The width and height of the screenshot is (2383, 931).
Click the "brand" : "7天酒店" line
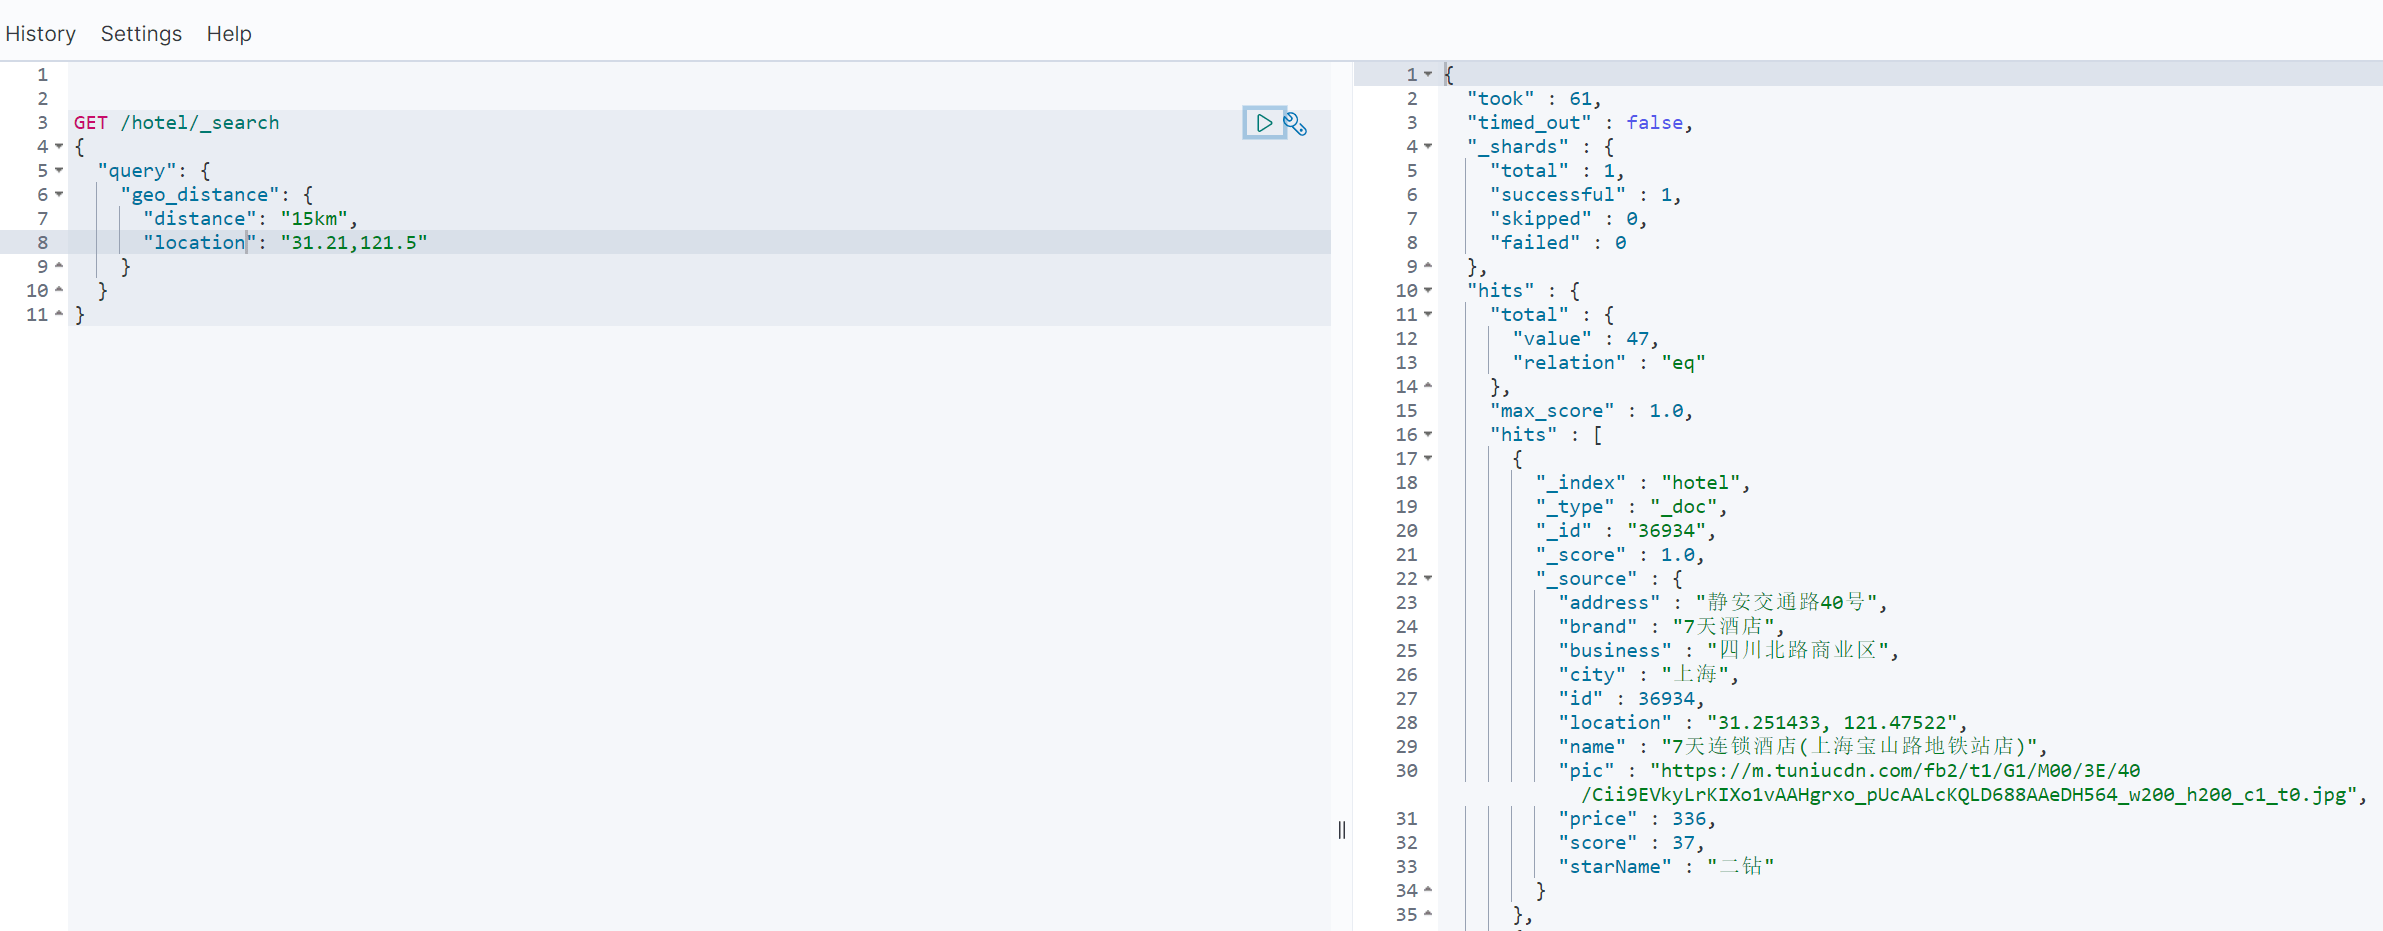click(1671, 626)
